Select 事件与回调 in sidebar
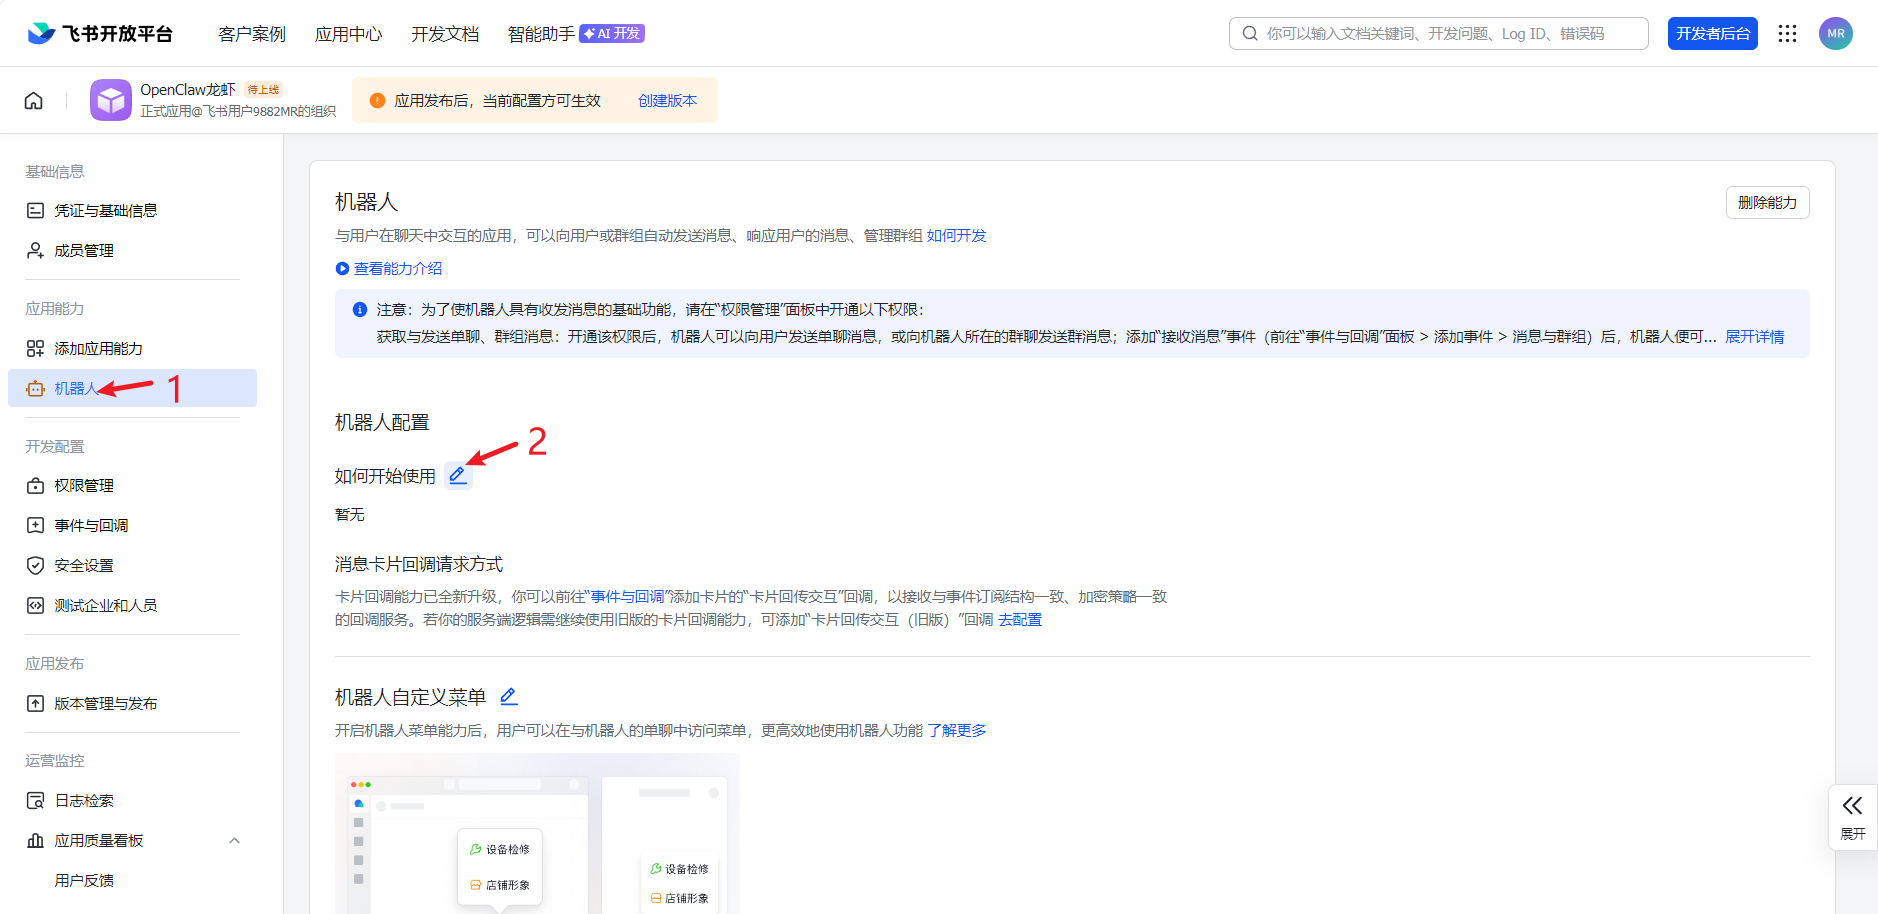Screen dimensions: 1878x914 [91, 526]
